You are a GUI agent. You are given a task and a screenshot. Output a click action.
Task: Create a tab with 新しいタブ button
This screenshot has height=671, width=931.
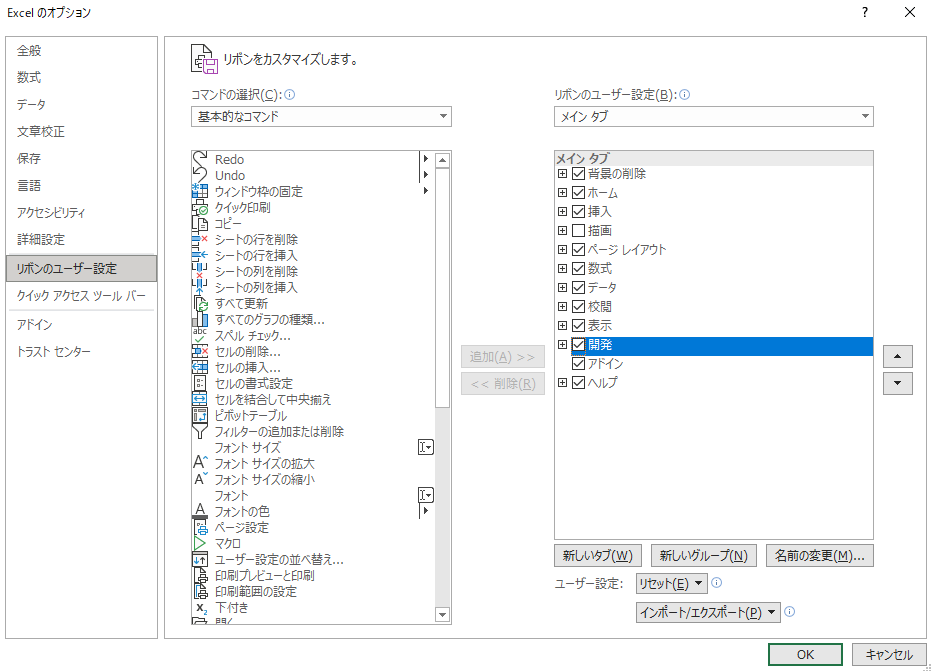tap(597, 555)
